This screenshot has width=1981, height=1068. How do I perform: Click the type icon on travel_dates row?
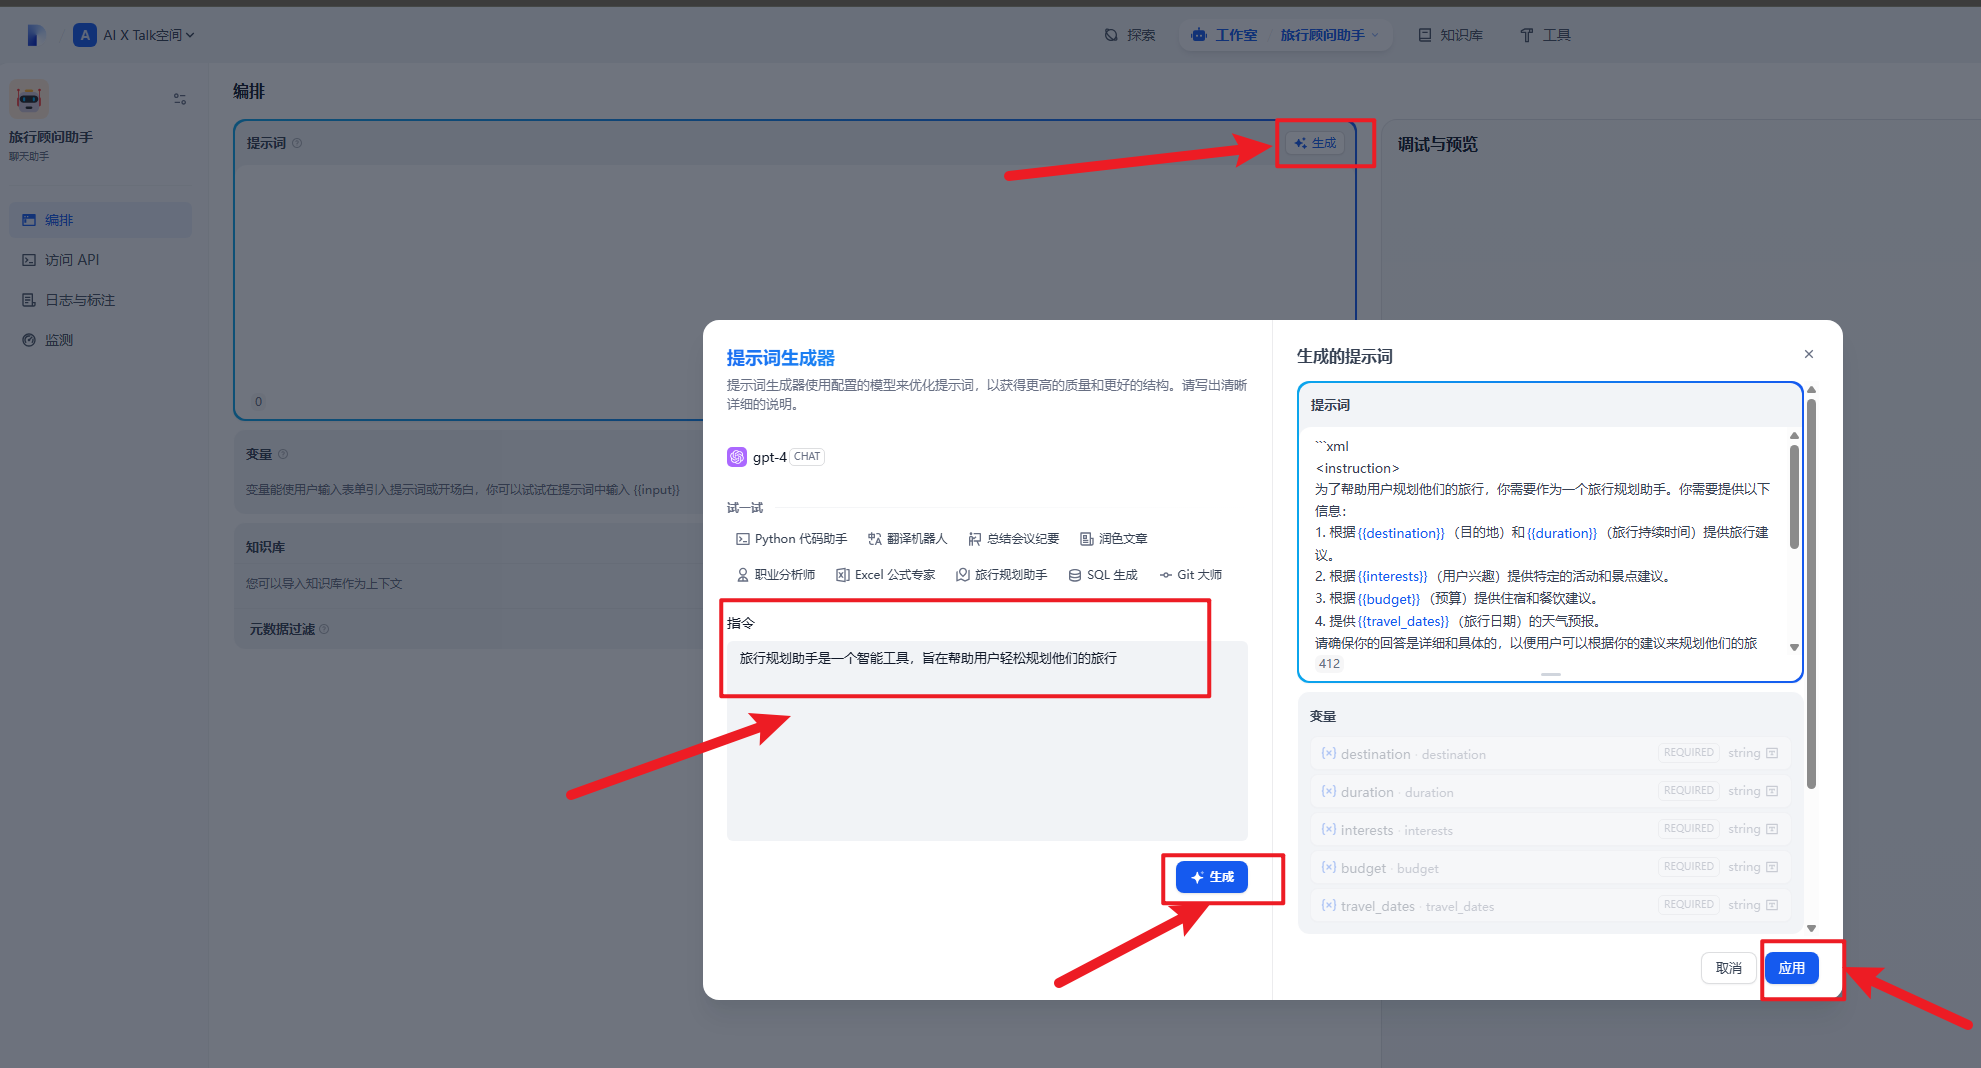pos(1772,905)
